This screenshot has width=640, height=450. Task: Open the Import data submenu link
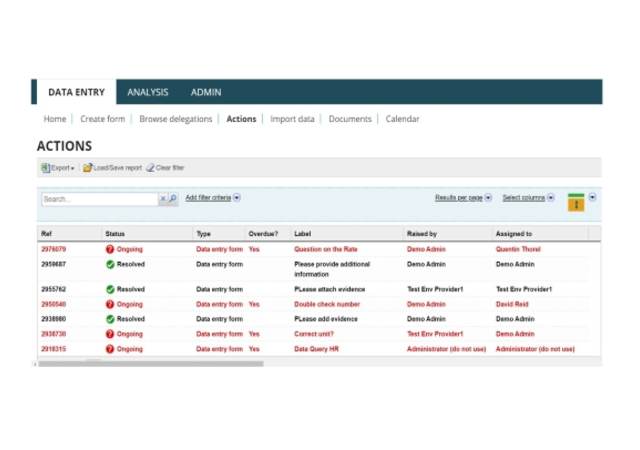coord(292,119)
